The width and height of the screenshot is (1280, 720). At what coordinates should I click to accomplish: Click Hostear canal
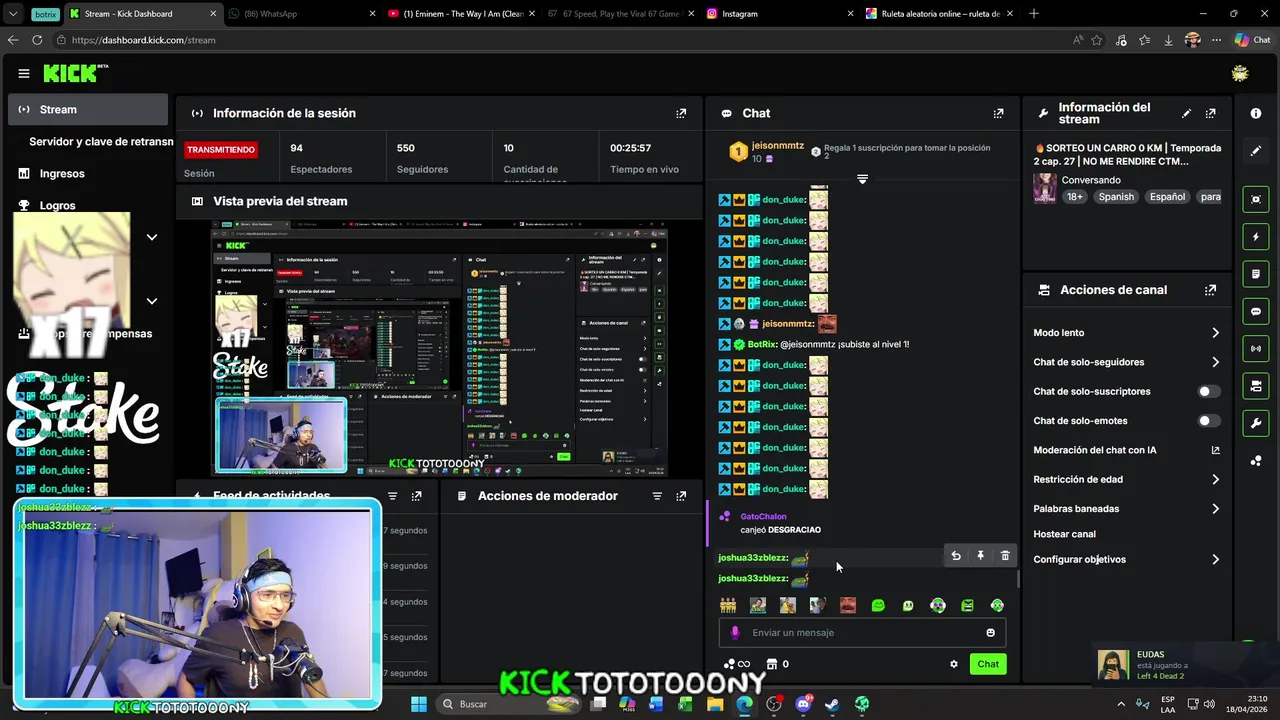(x=1064, y=534)
